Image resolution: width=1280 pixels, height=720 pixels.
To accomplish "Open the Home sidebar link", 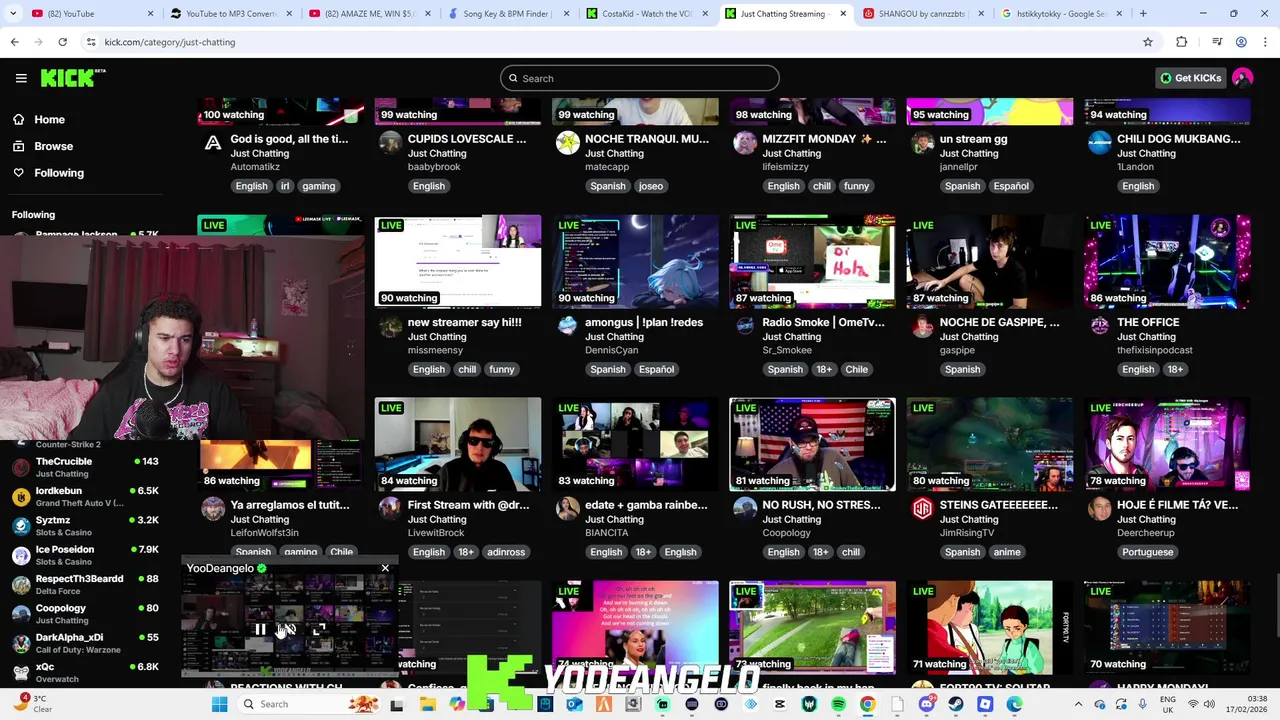I will coord(49,119).
